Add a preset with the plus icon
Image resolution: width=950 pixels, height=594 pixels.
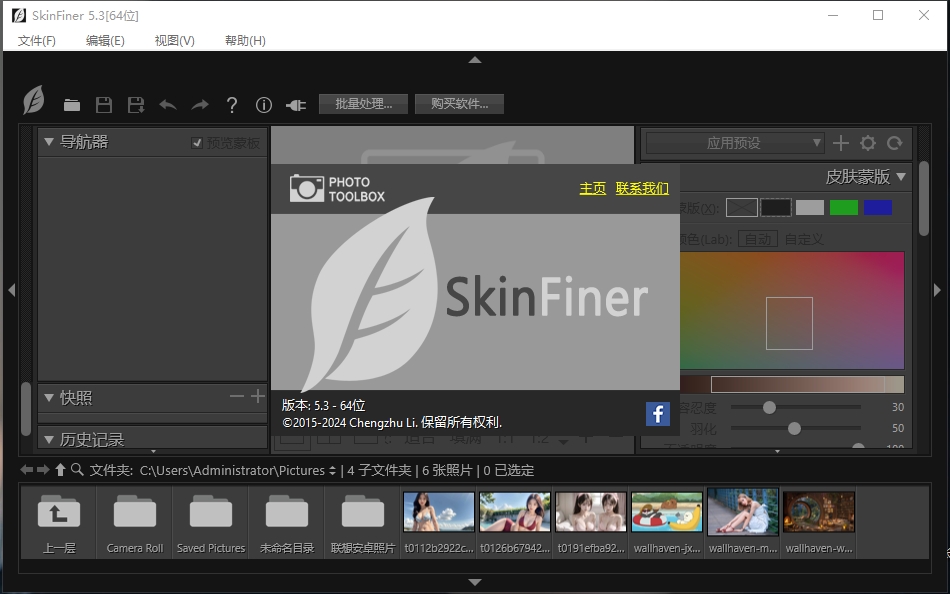click(841, 143)
